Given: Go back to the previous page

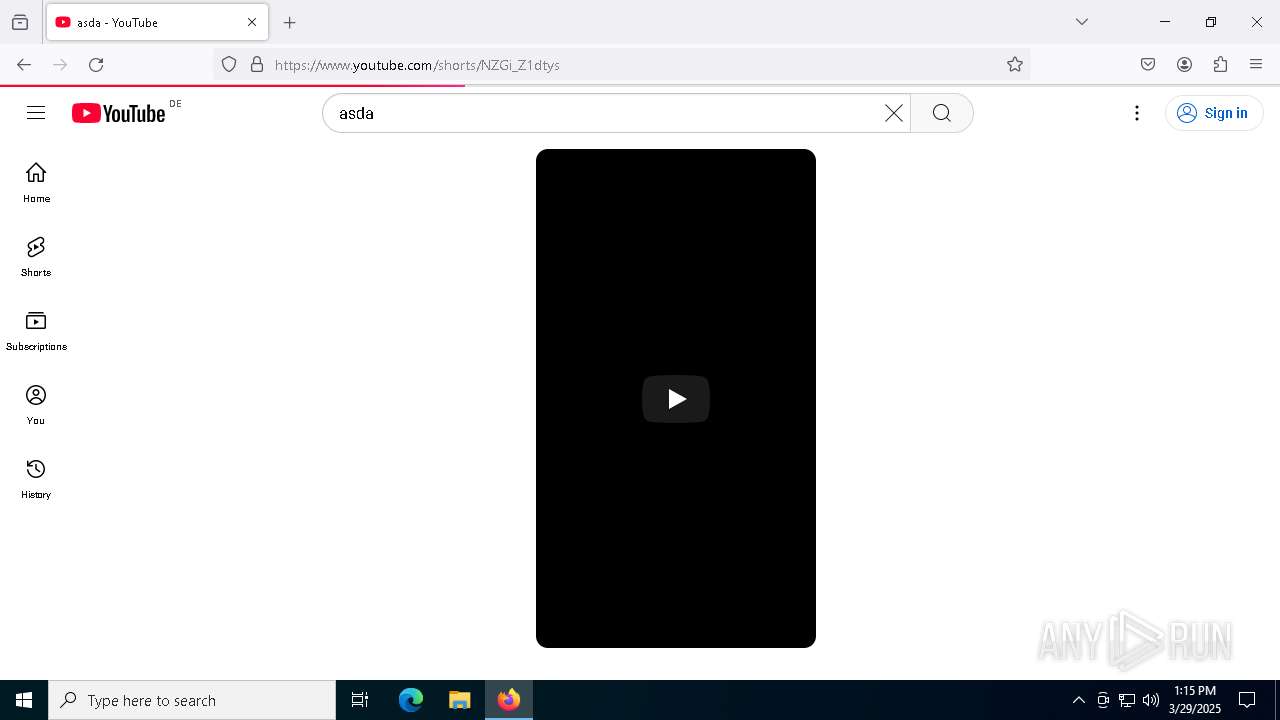Looking at the screenshot, I should click(24, 64).
